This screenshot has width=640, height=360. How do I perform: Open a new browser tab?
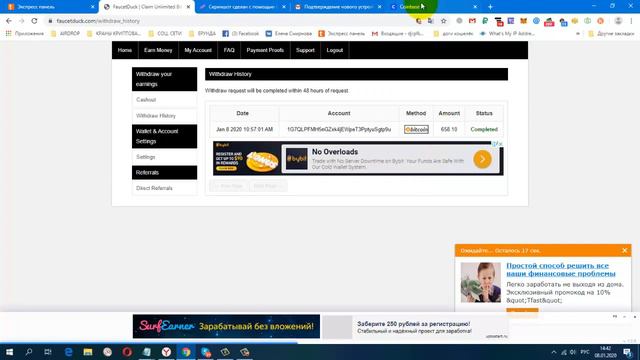(490, 7)
